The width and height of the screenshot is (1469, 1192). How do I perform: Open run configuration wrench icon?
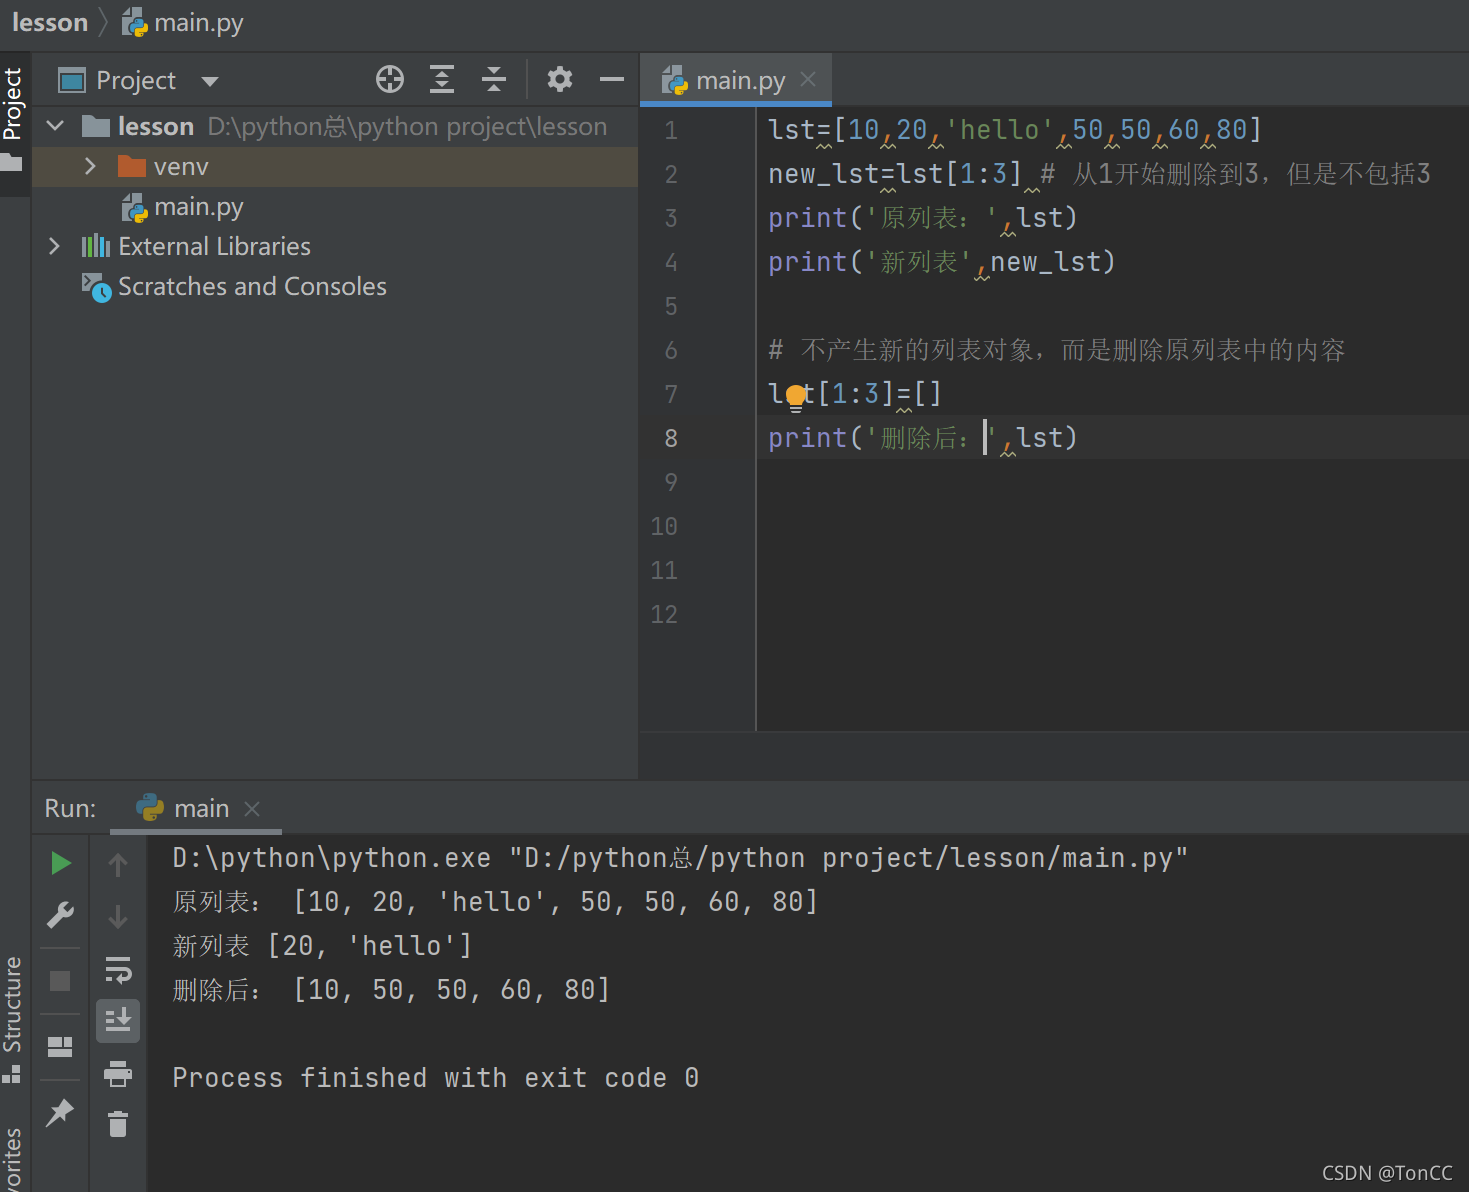coord(60,915)
